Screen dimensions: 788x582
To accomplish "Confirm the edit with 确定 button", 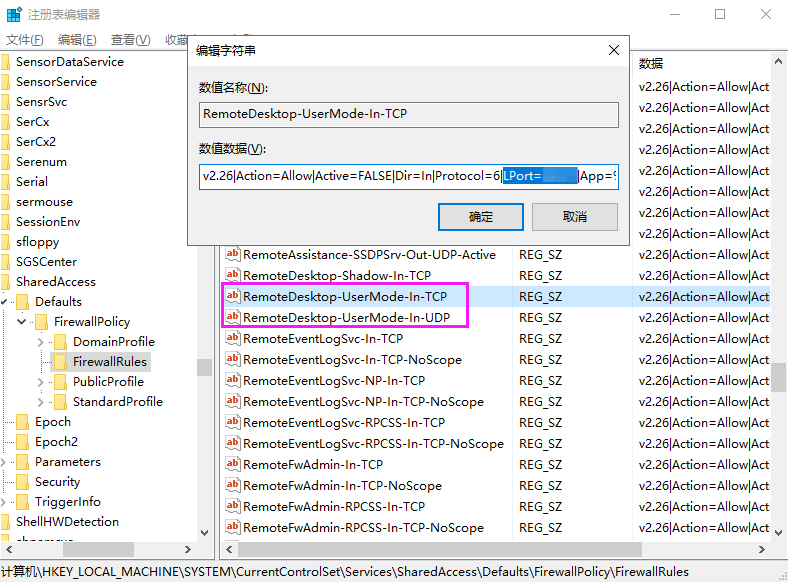I will tap(480, 217).
